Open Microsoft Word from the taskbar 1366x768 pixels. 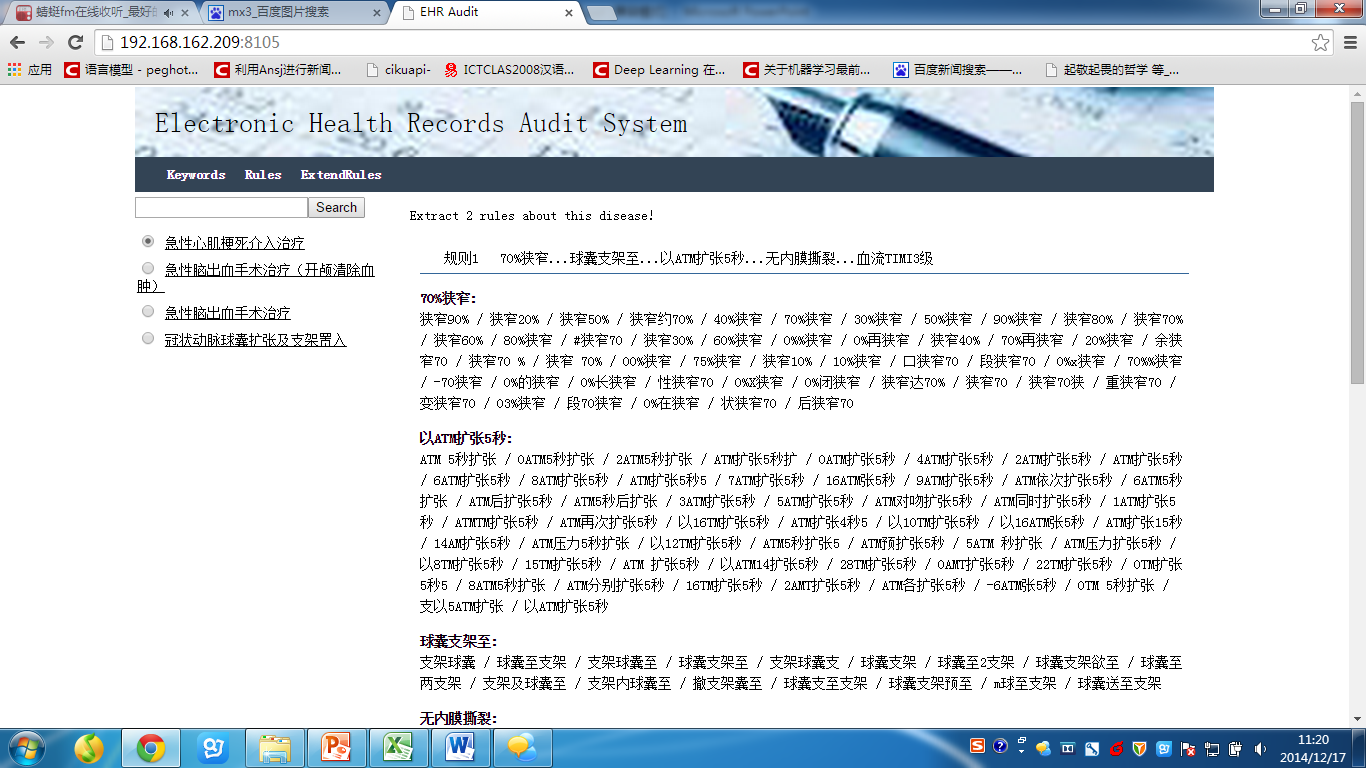point(460,747)
